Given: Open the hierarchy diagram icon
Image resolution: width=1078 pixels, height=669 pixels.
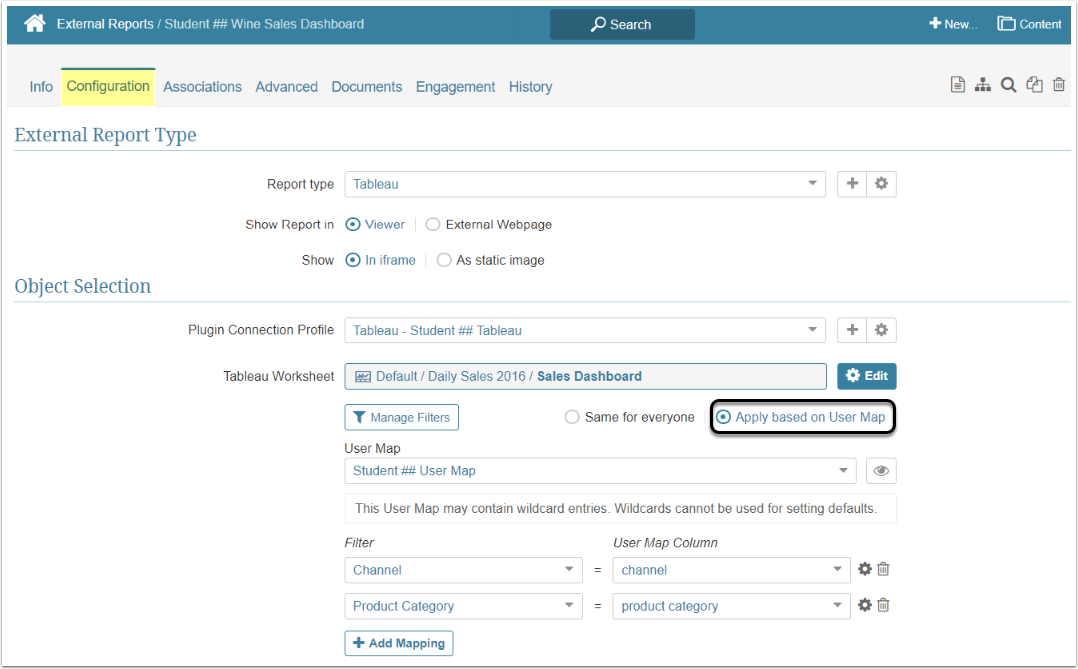Looking at the screenshot, I should click(983, 86).
